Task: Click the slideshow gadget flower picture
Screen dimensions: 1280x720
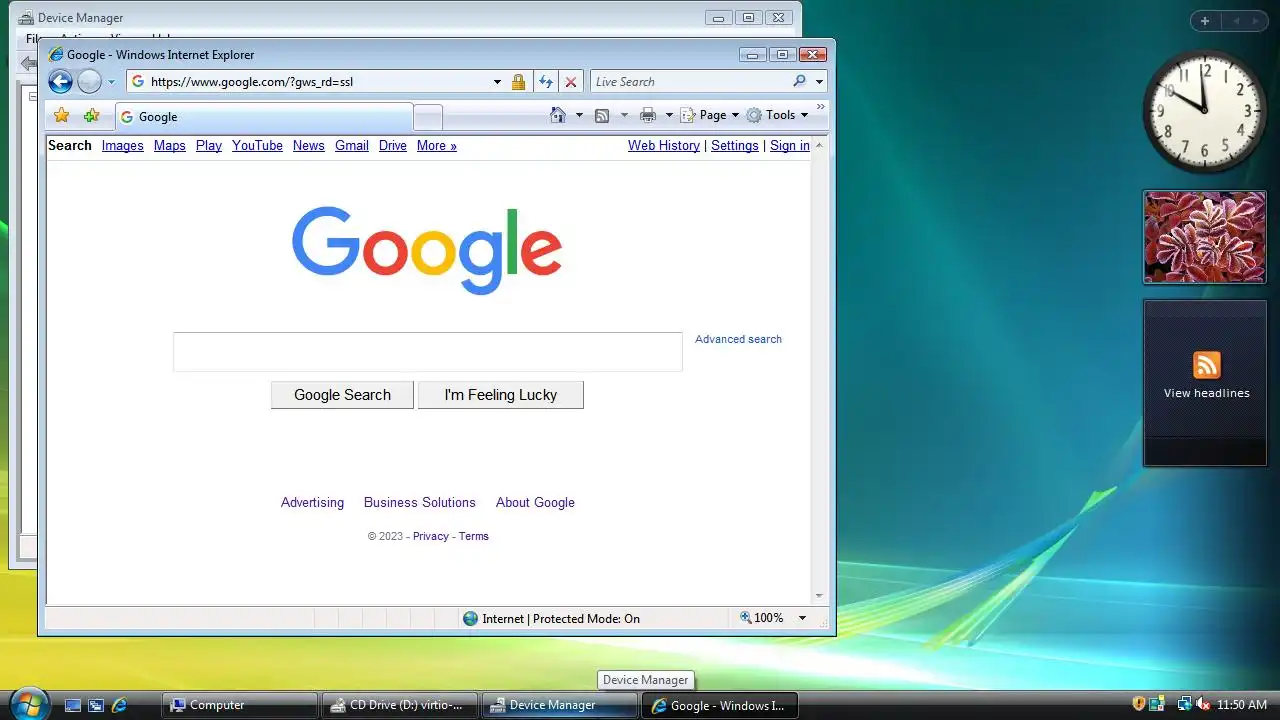Action: [1205, 237]
